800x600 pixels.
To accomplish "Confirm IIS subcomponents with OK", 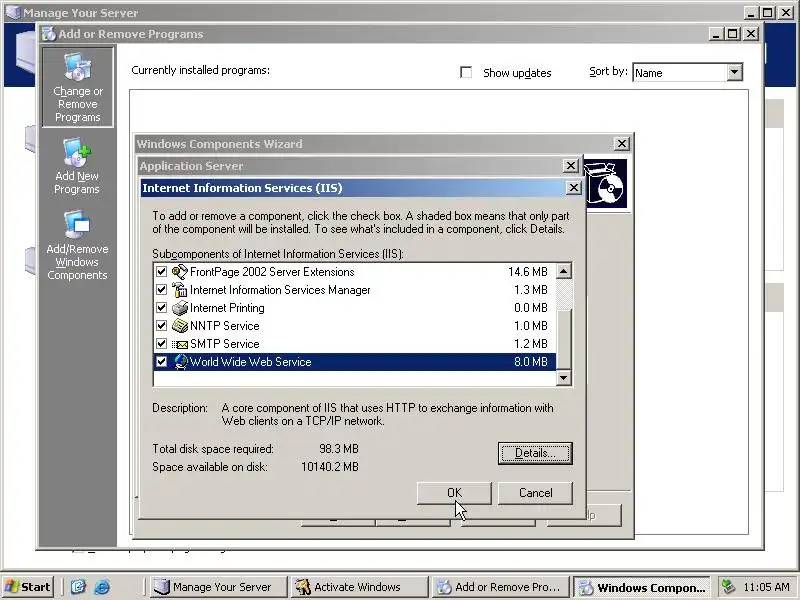I will (x=454, y=493).
